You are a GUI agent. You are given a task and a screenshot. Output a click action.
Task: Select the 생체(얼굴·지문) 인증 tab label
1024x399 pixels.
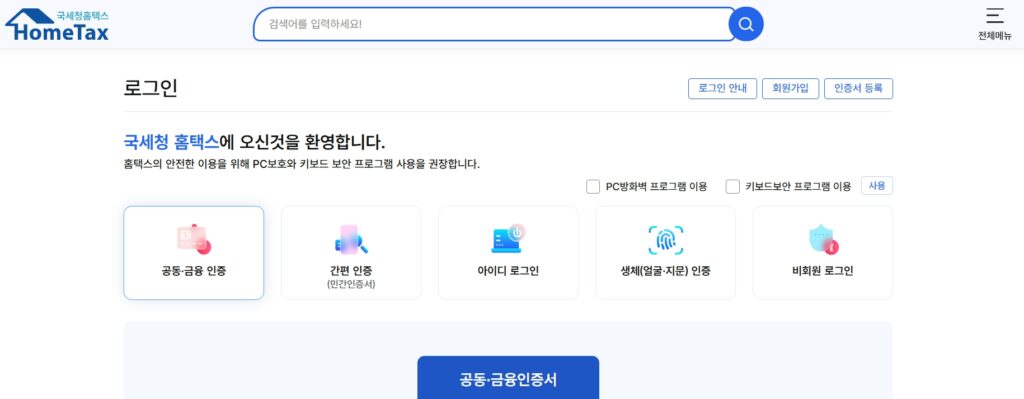665,271
